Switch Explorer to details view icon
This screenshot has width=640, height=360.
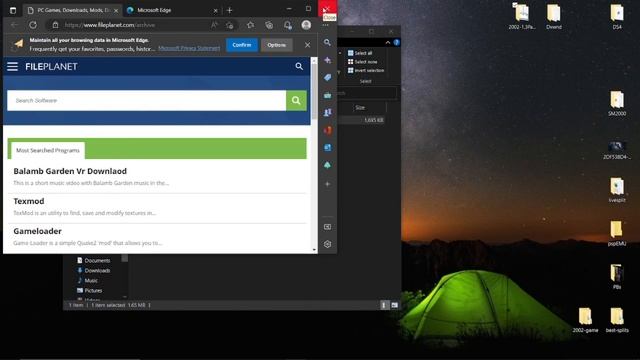pos(384,305)
